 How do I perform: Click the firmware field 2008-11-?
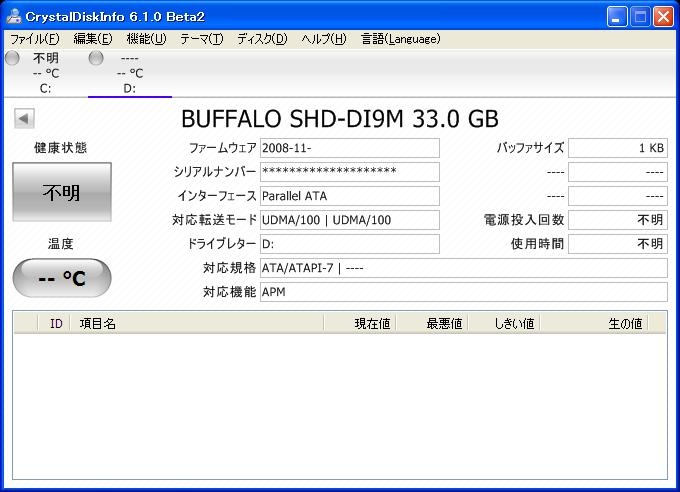point(350,148)
